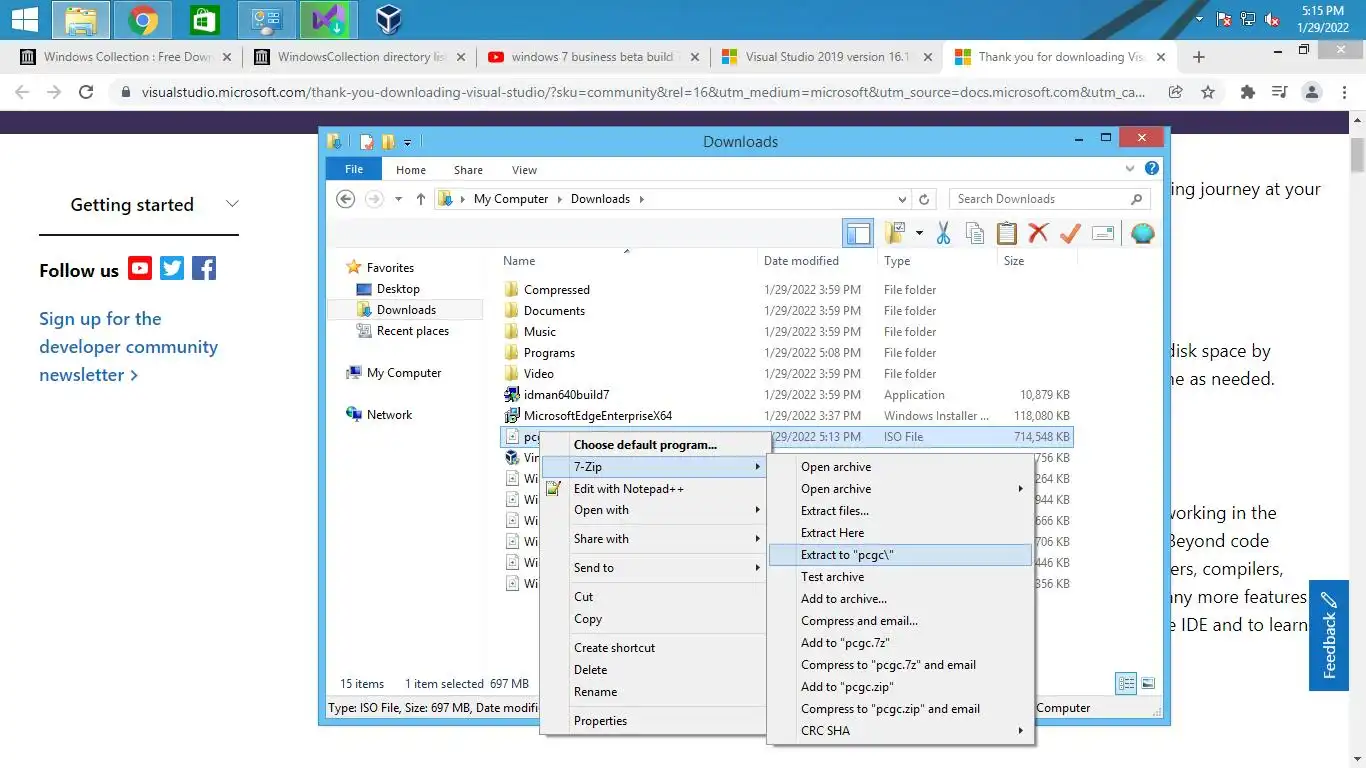Open a new Chrome tab
Screen dimensions: 1366x768
tap(1199, 57)
